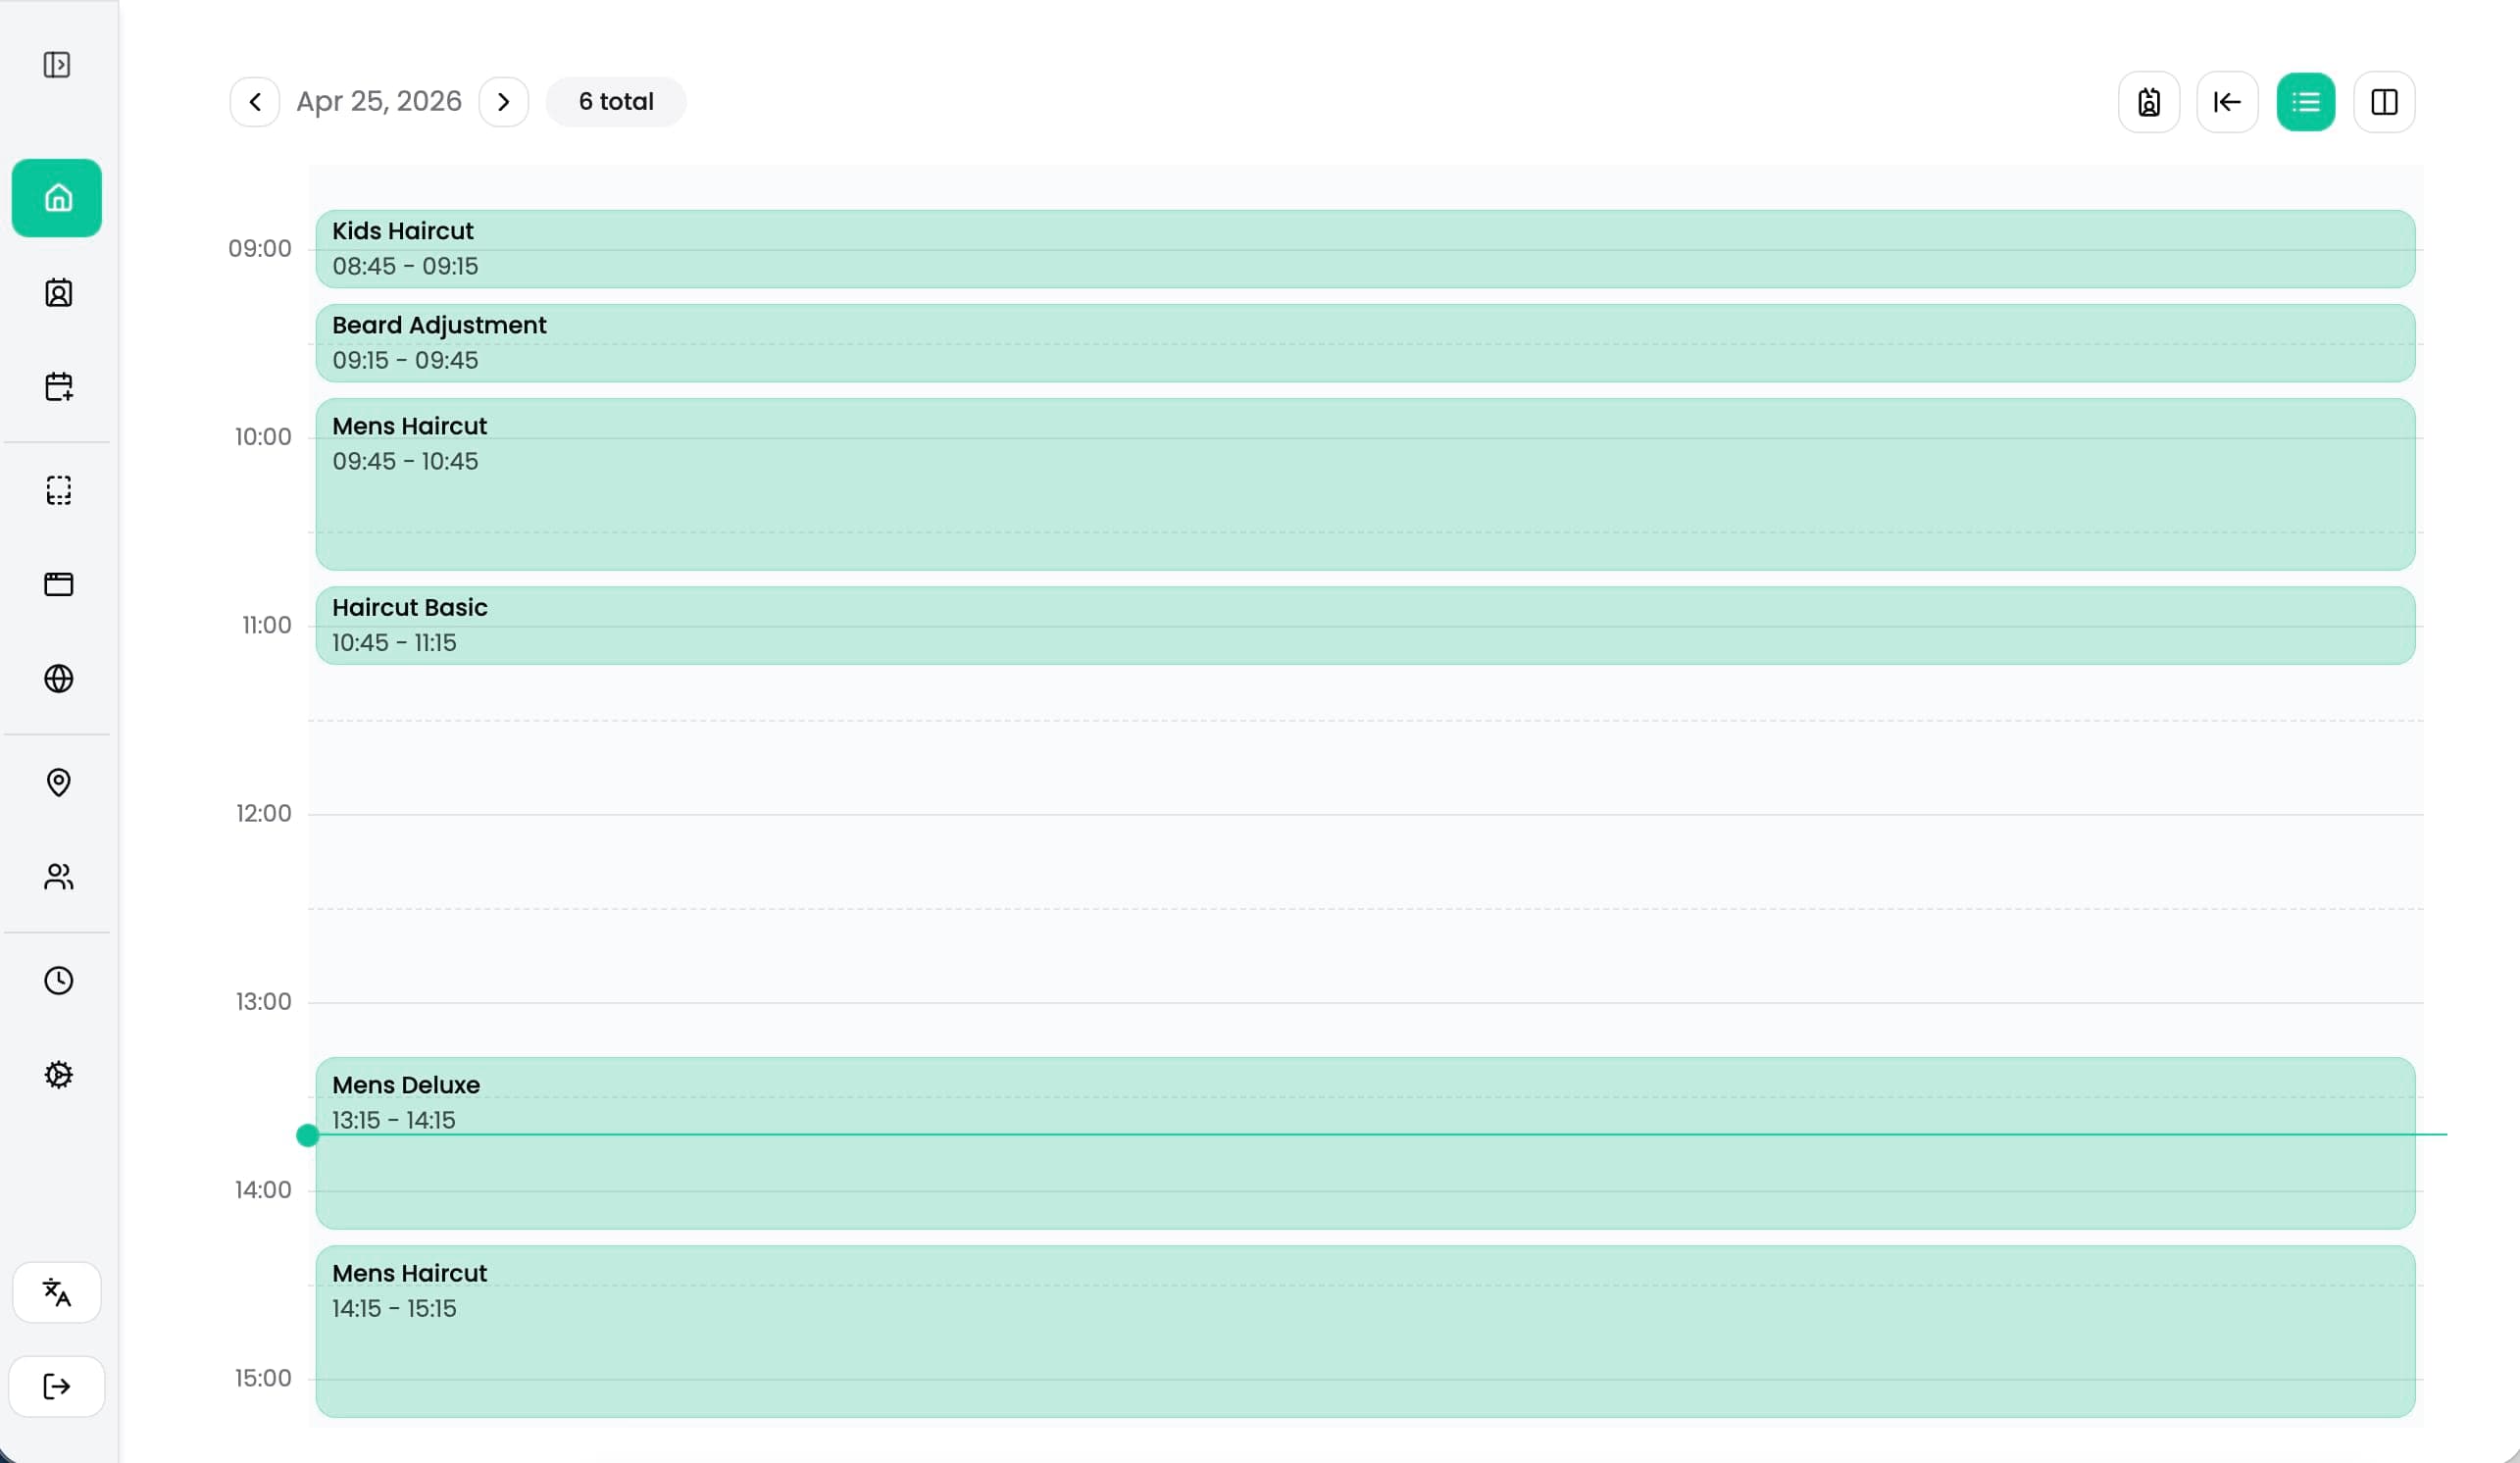Viewport: 2520px width, 1463px height.
Task: Go to the next day
Action: 504,101
